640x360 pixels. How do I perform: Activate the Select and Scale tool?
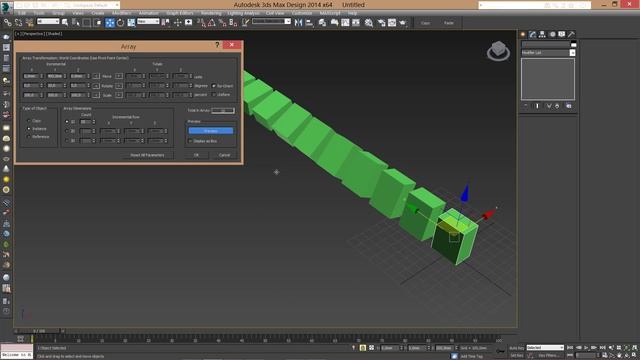[131, 22]
